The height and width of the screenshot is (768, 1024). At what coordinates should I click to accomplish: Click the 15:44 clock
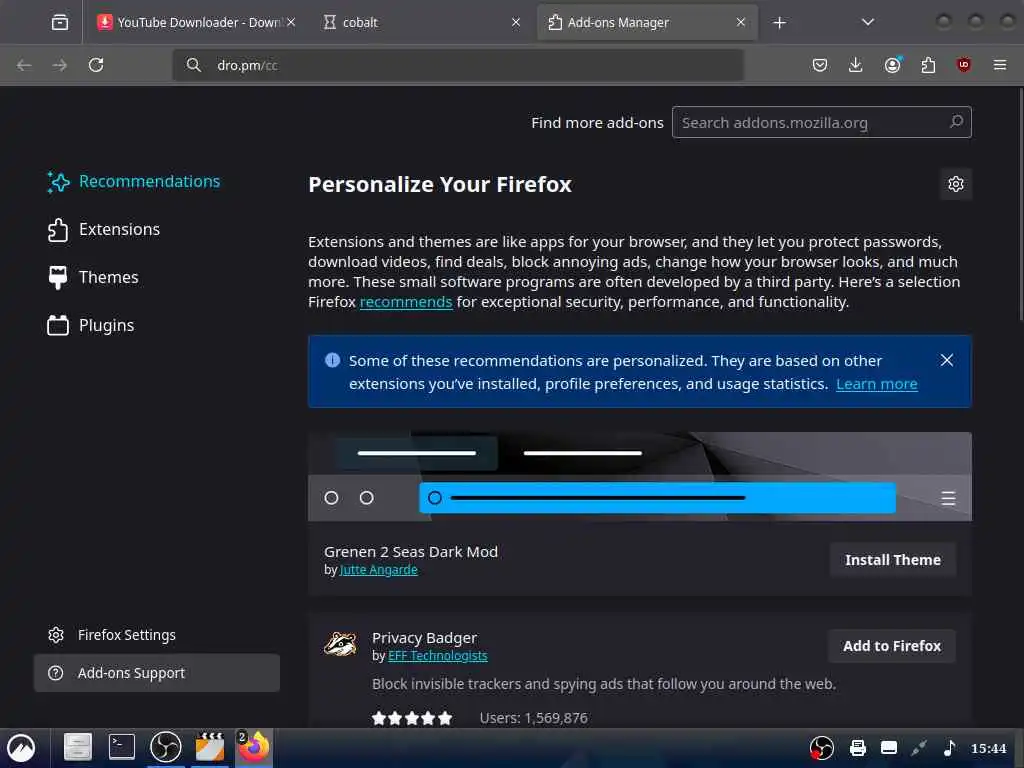pos(988,748)
